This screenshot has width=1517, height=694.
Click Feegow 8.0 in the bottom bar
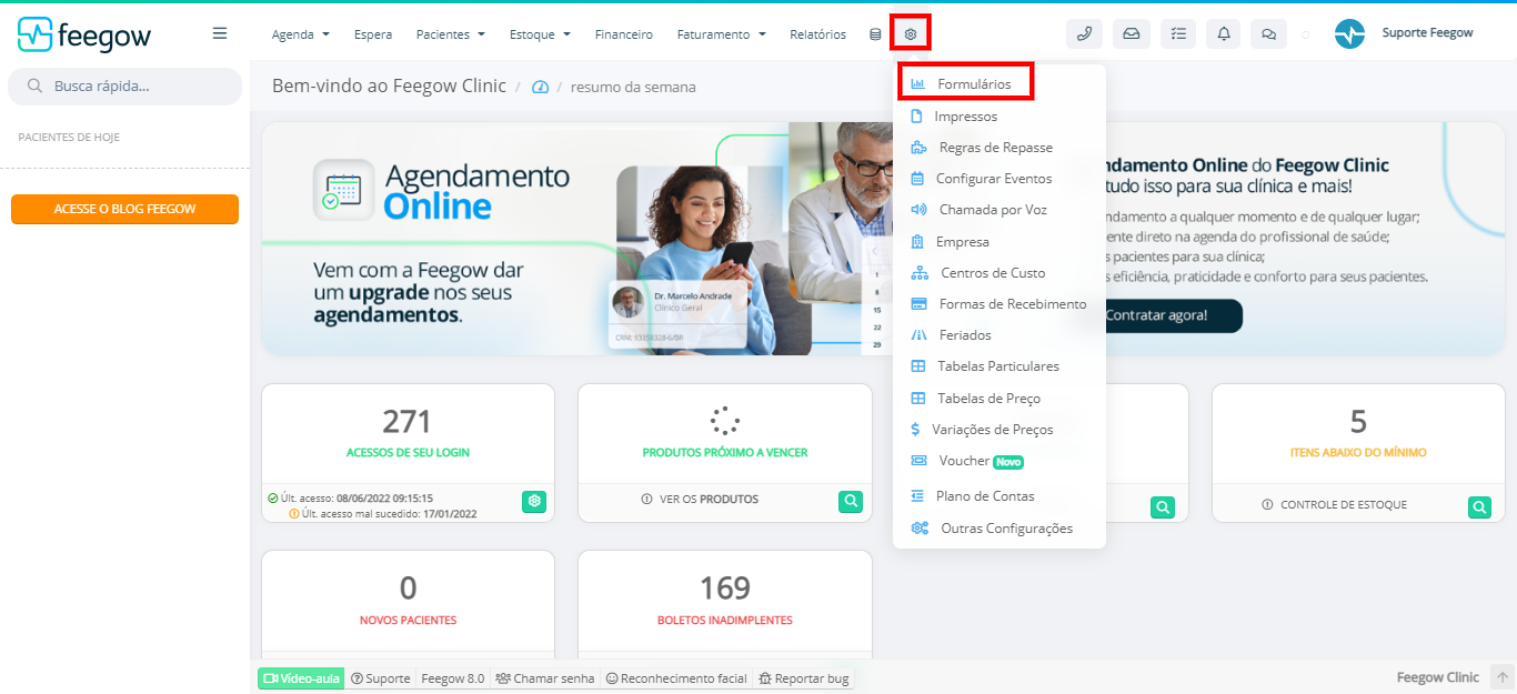(x=452, y=678)
